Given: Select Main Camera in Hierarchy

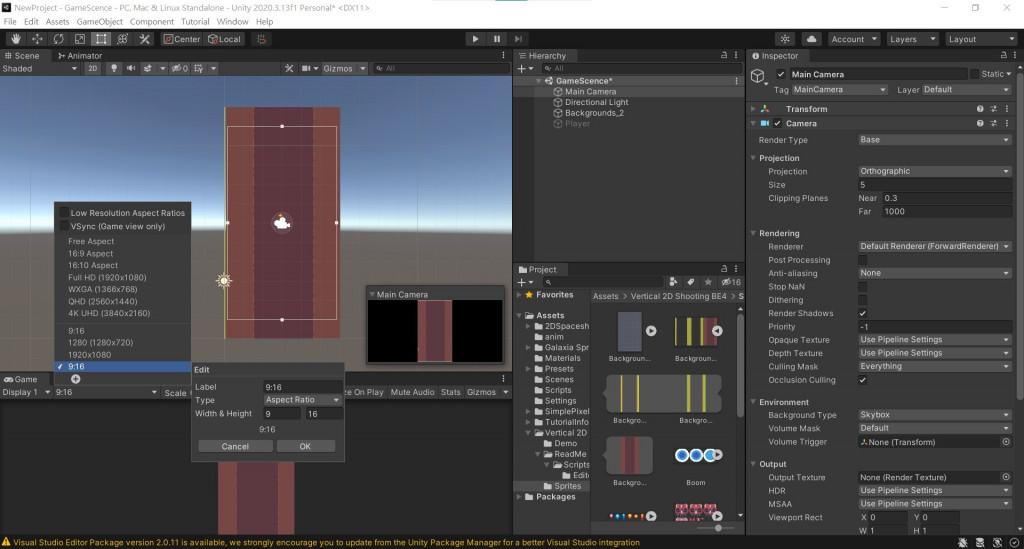Looking at the screenshot, I should pos(590,91).
